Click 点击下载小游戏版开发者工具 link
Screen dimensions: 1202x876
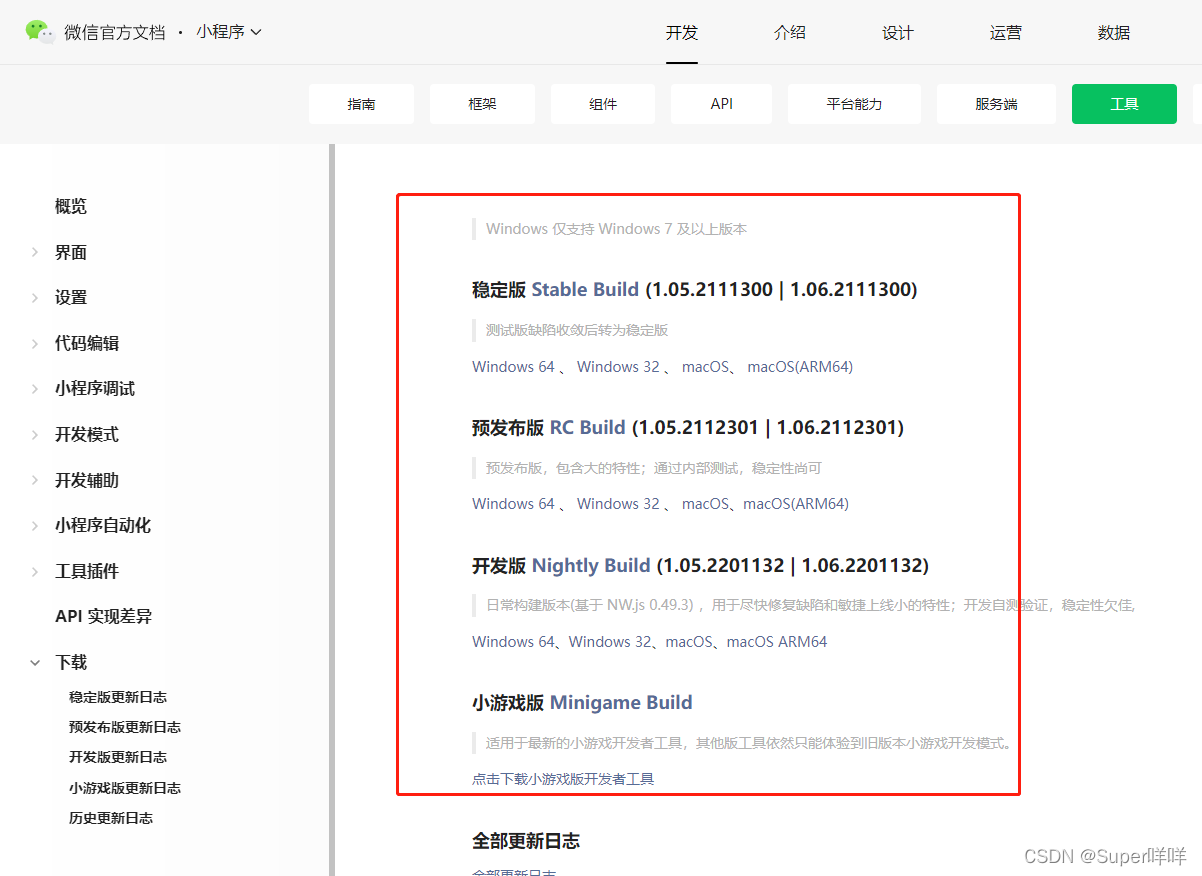click(x=563, y=779)
